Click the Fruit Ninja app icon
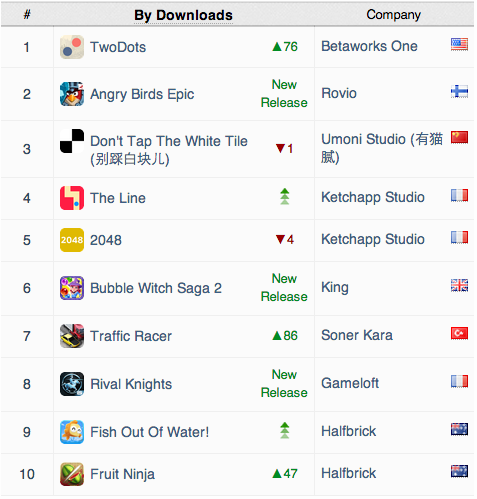The height and width of the screenshot is (499, 477). [72, 474]
